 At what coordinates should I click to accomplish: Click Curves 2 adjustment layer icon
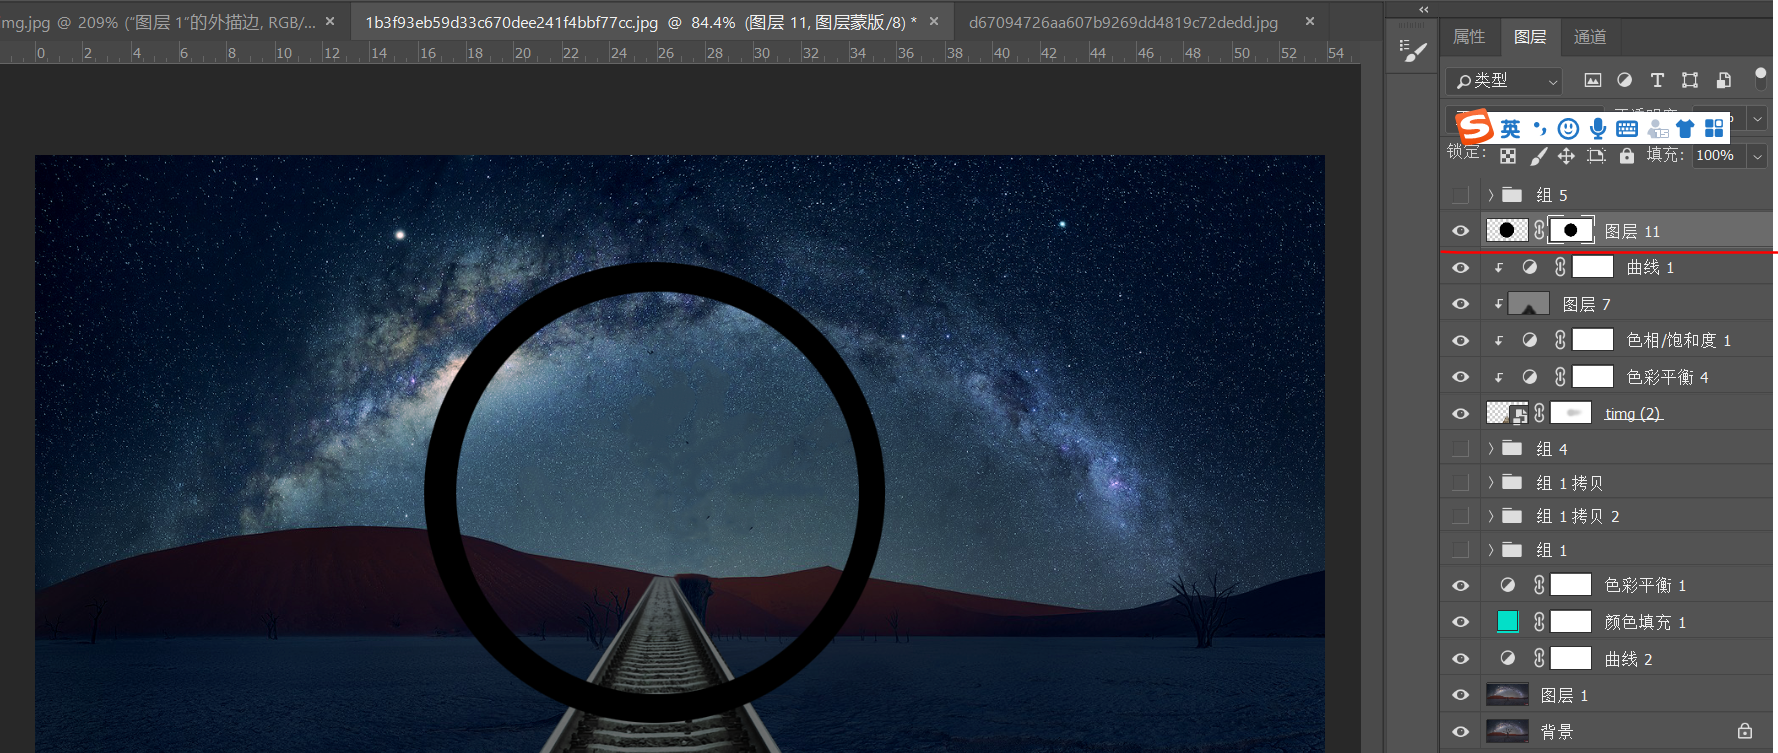point(1508,658)
